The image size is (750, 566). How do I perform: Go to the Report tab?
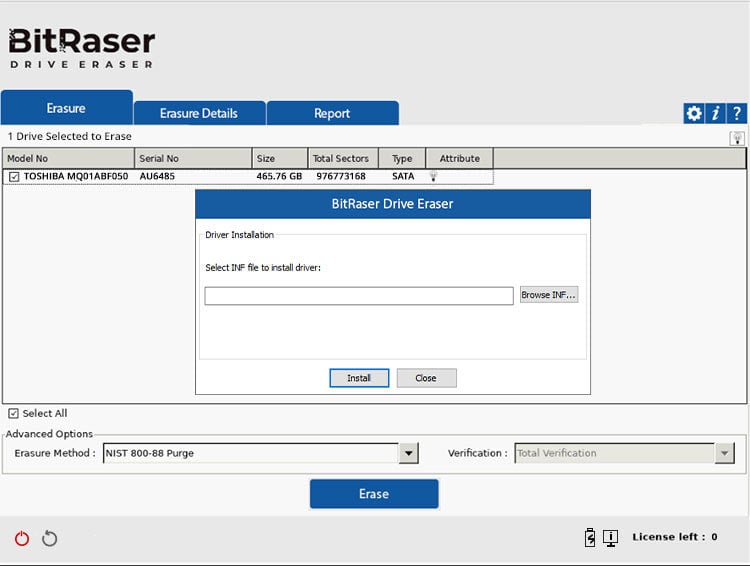click(x=332, y=113)
